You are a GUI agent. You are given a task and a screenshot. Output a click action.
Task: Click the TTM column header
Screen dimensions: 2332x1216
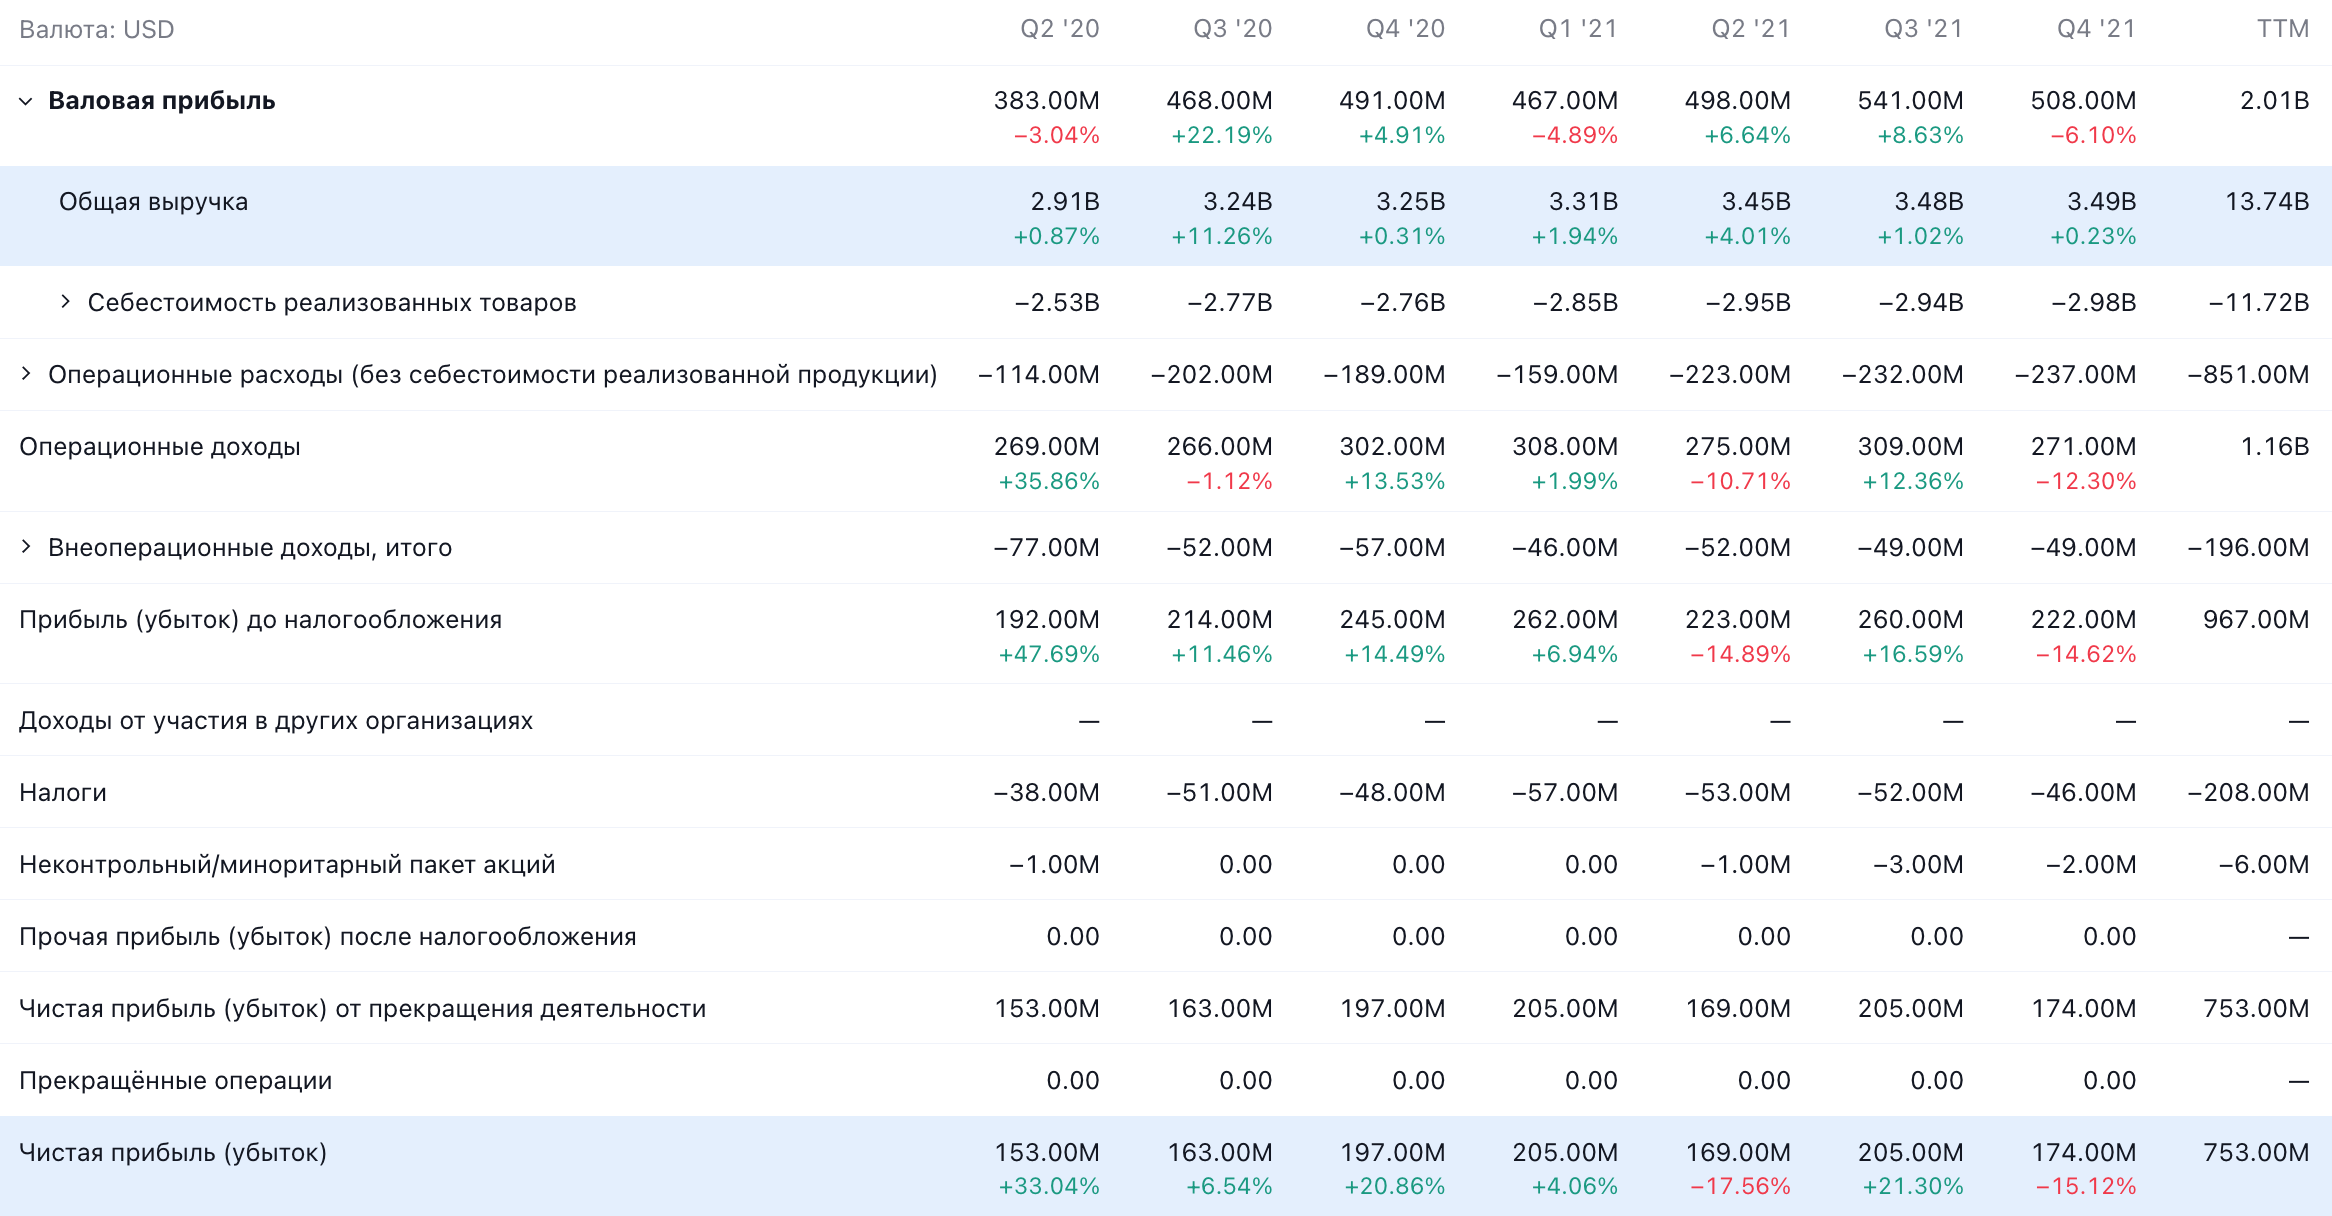pos(2283,29)
